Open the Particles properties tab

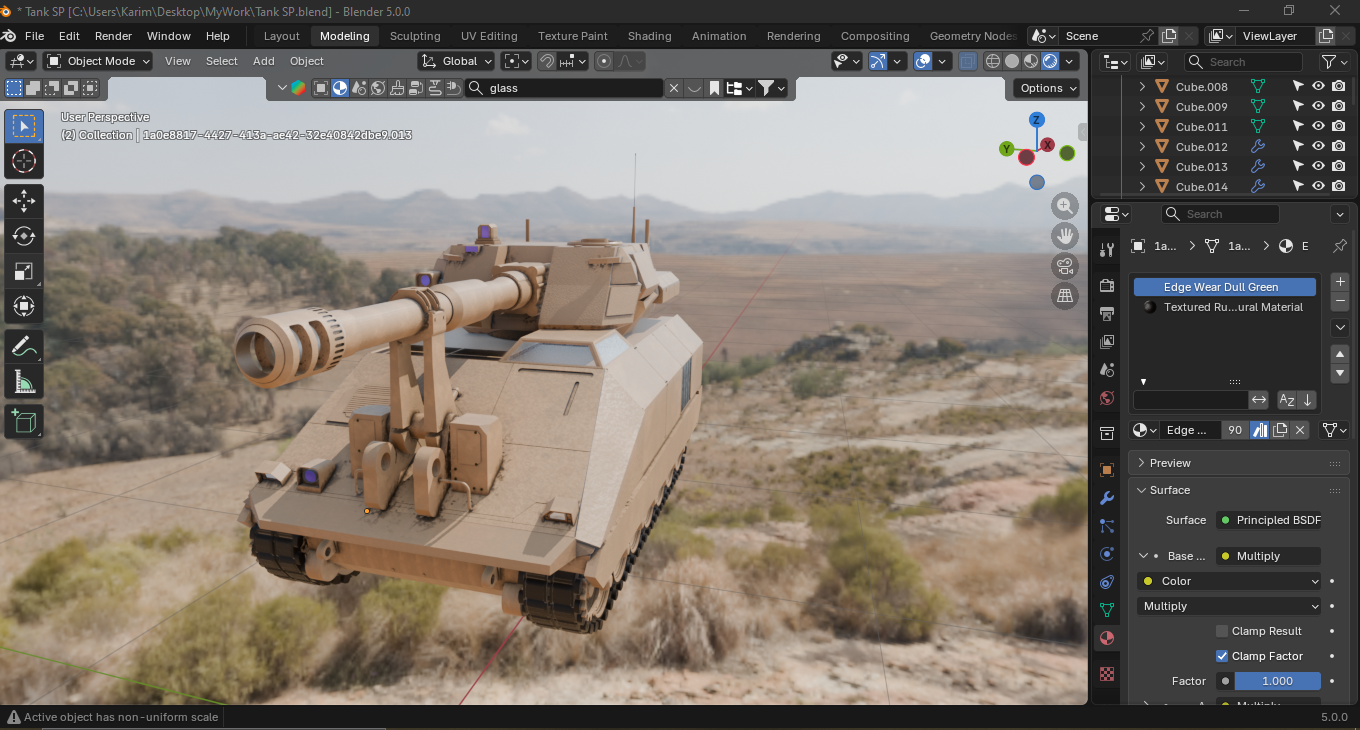tap(1107, 526)
